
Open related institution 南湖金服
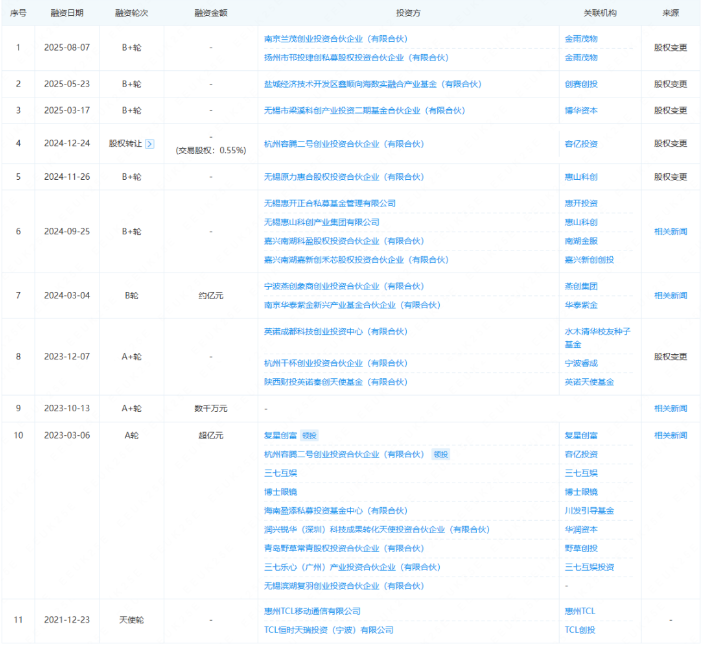click(x=581, y=241)
